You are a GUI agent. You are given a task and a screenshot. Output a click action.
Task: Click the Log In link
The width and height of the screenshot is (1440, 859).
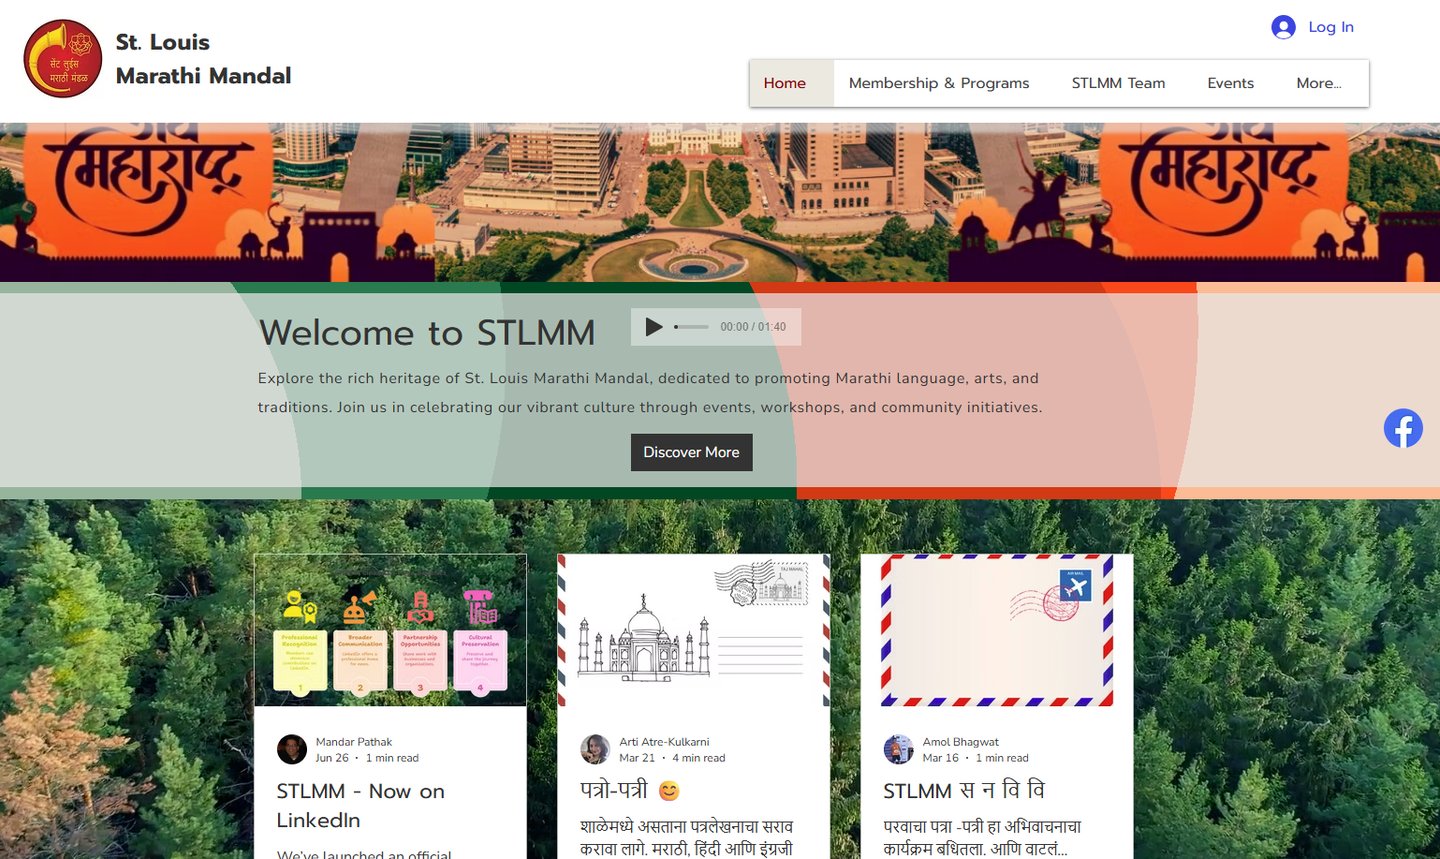click(1331, 27)
